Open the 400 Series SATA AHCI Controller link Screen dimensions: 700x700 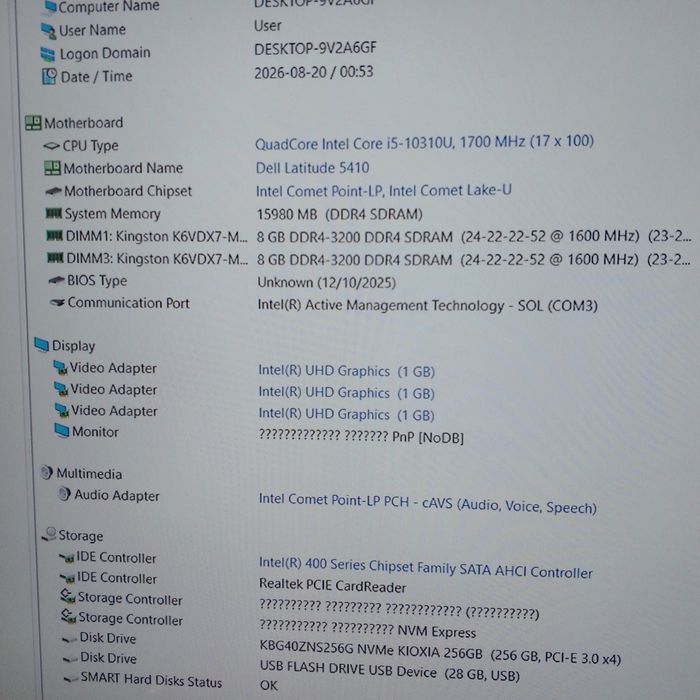click(x=425, y=567)
